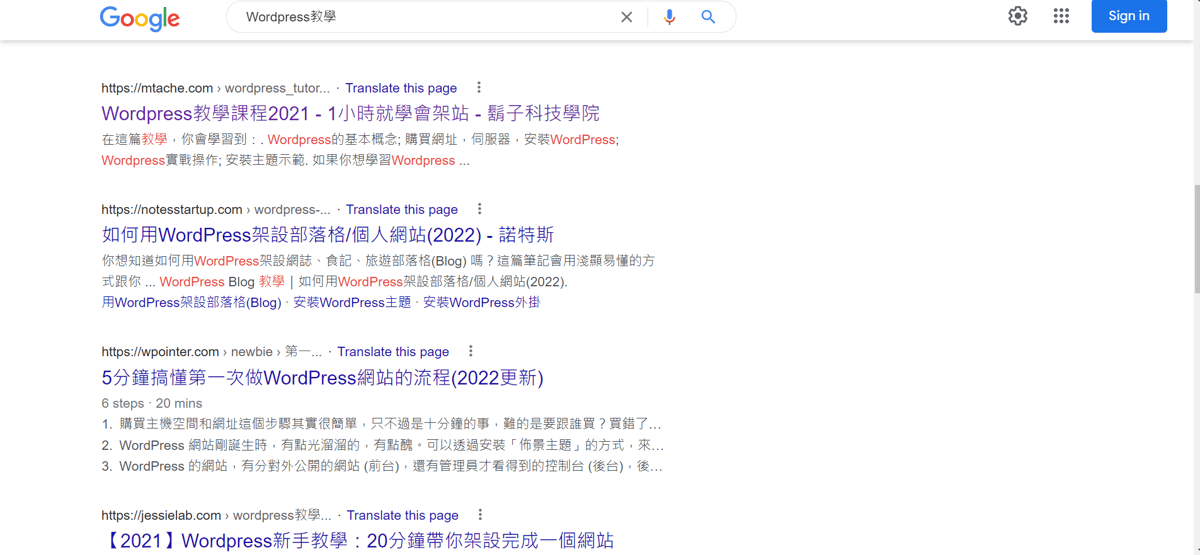Start voice search with microphone icon
The image size is (1200, 555).
click(669, 17)
